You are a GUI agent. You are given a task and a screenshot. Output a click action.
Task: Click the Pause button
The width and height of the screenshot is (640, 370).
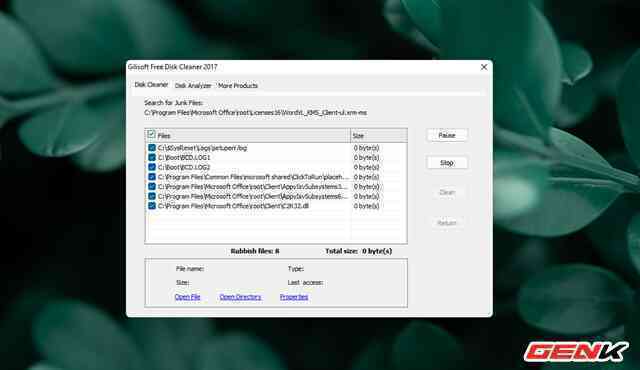click(x=447, y=135)
